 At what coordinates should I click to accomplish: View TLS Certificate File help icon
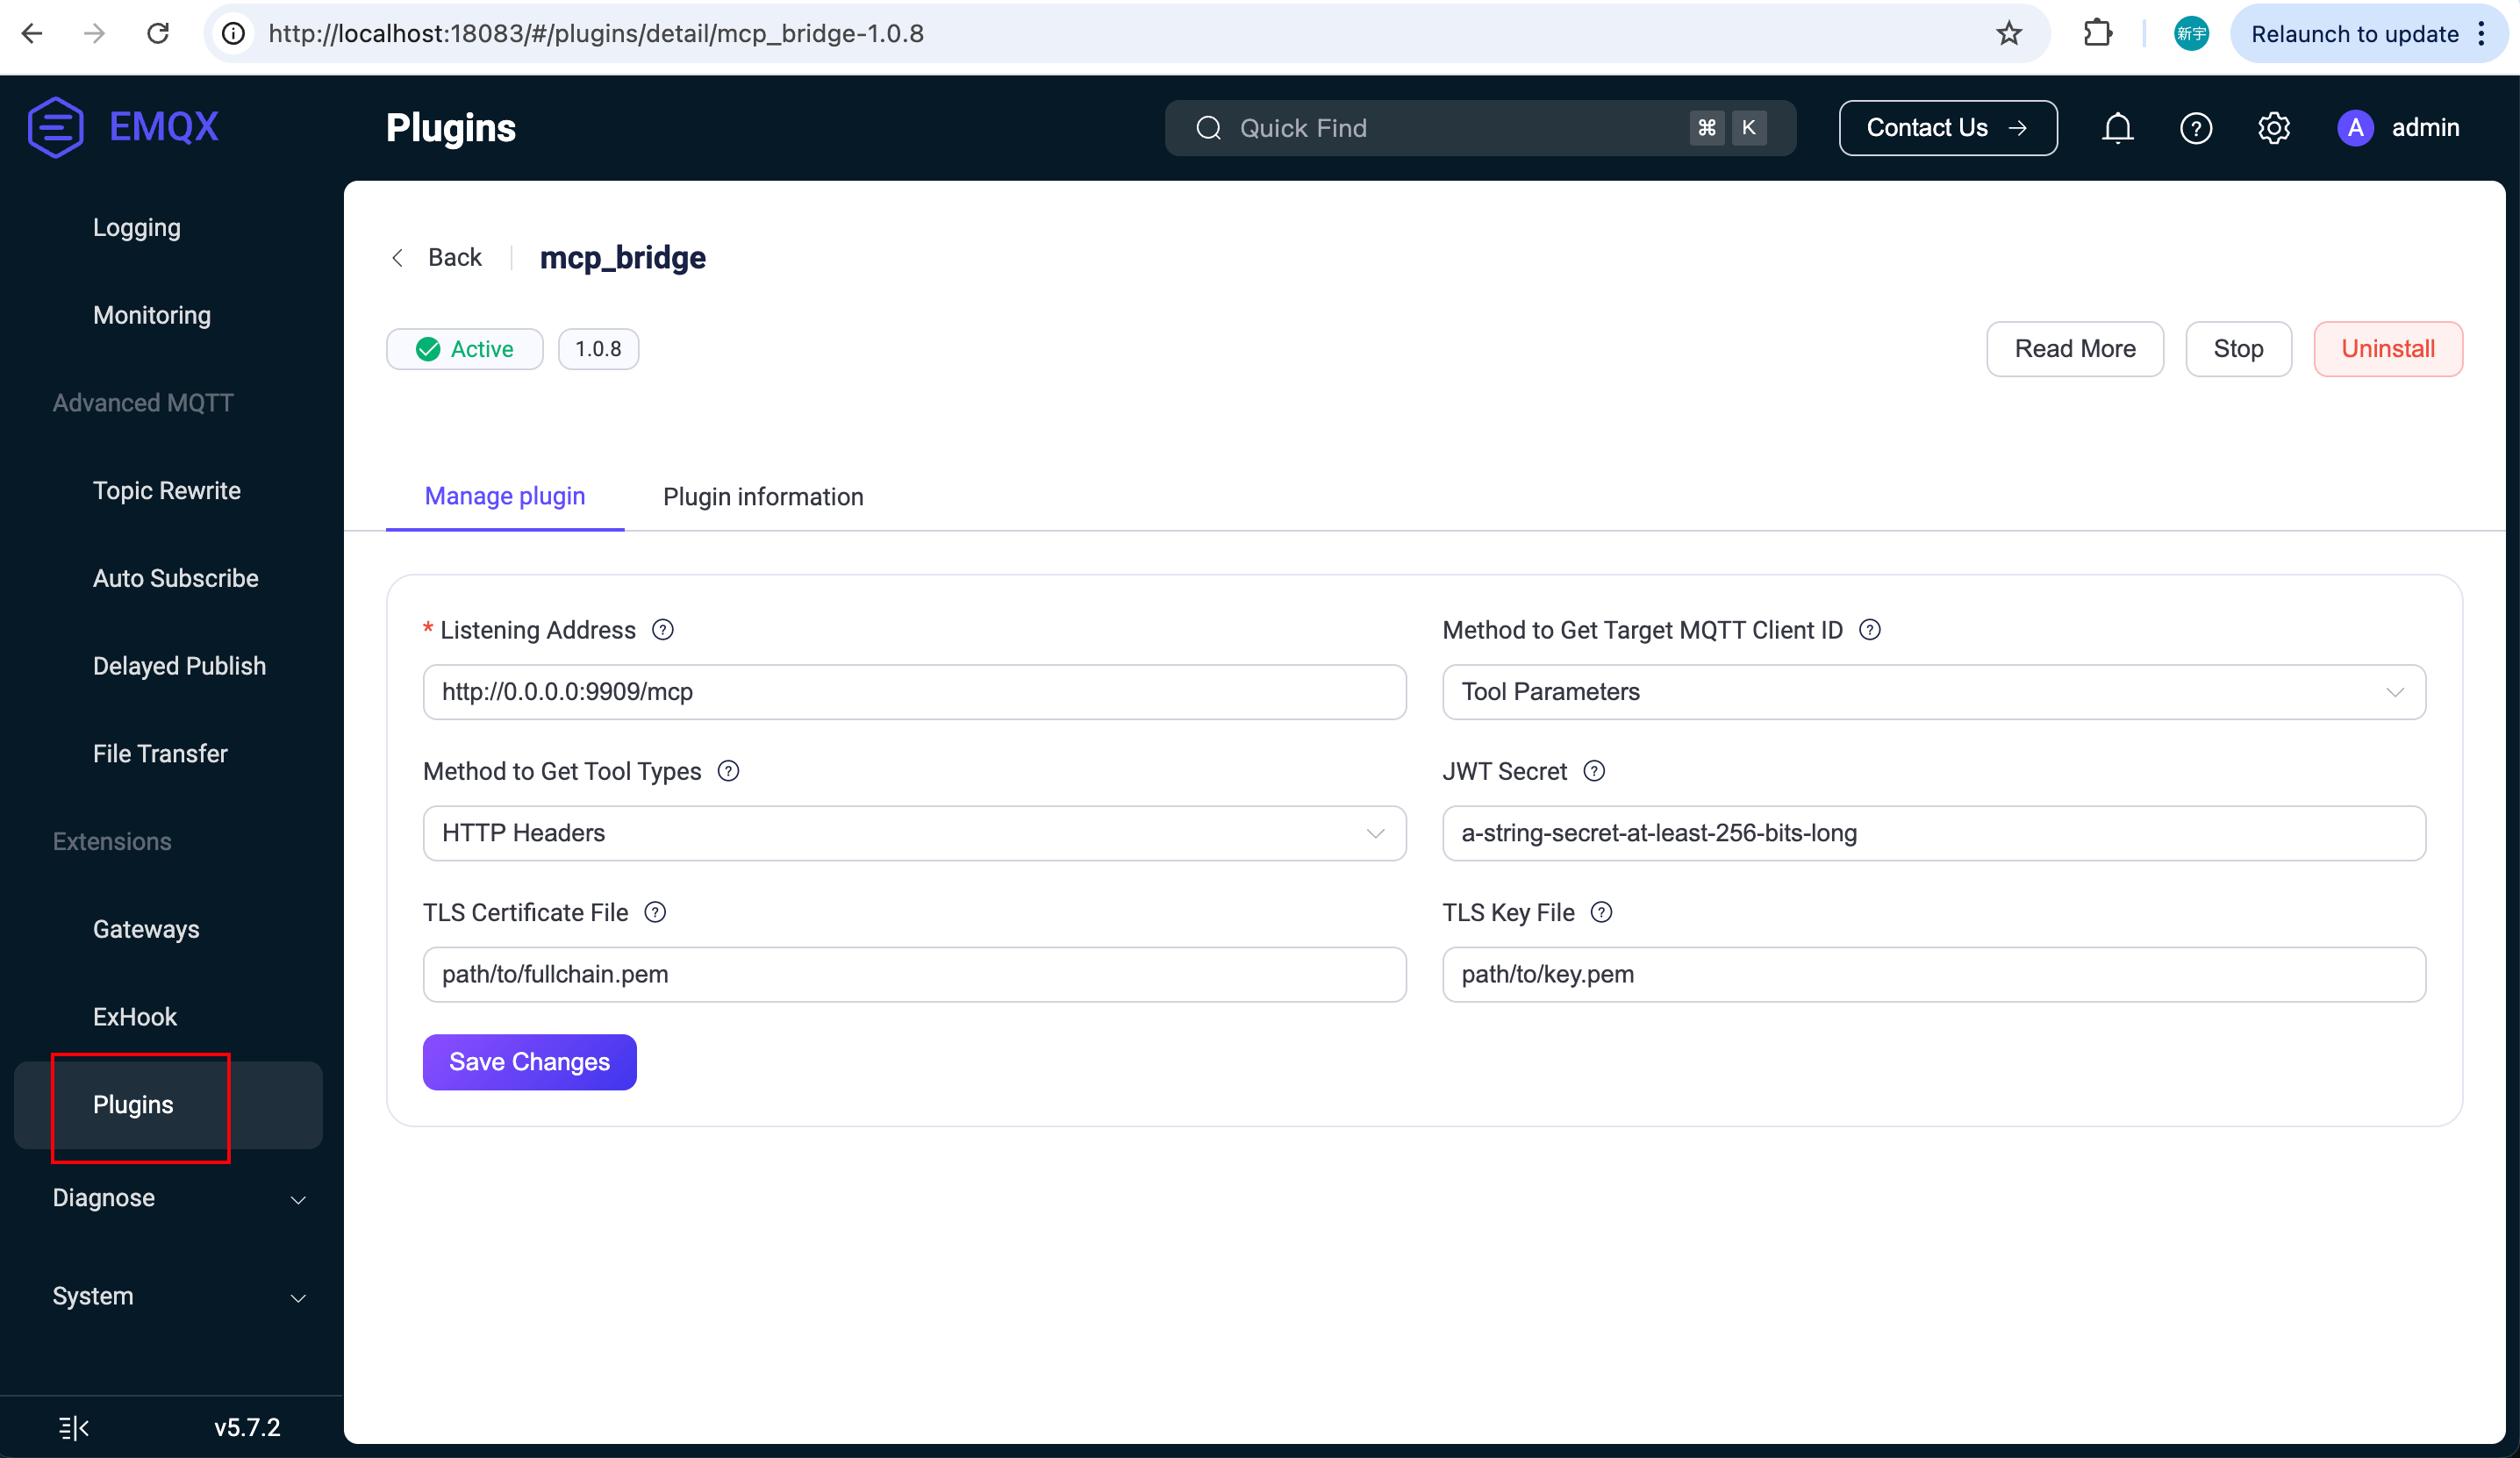[x=655, y=912]
